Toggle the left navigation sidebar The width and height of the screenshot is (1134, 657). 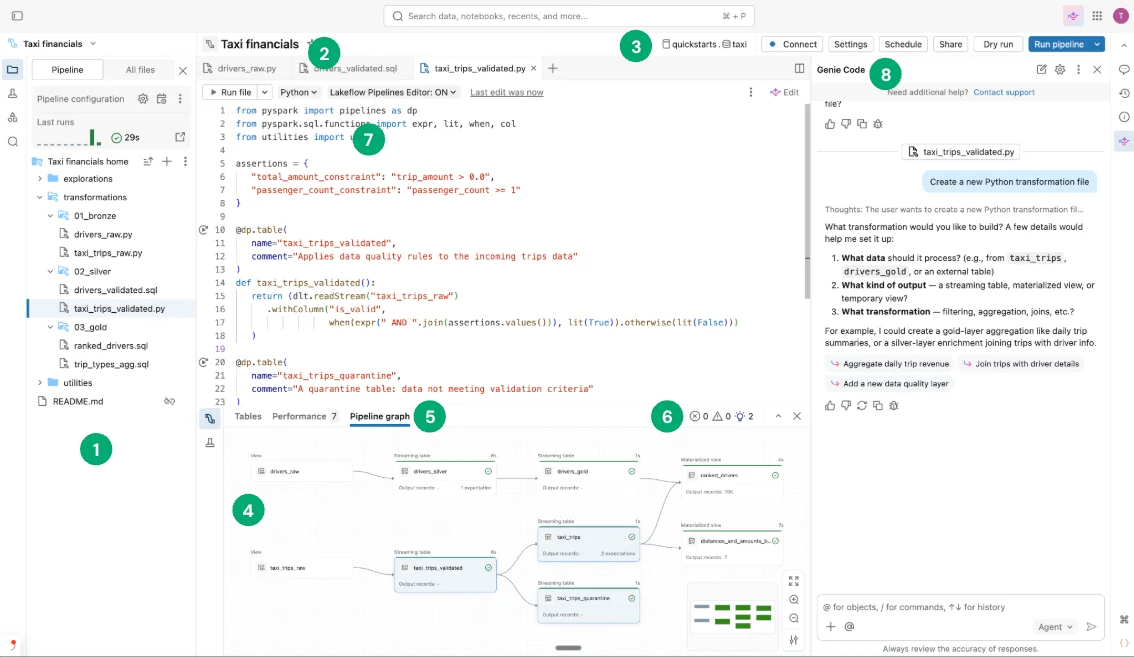pos(17,16)
